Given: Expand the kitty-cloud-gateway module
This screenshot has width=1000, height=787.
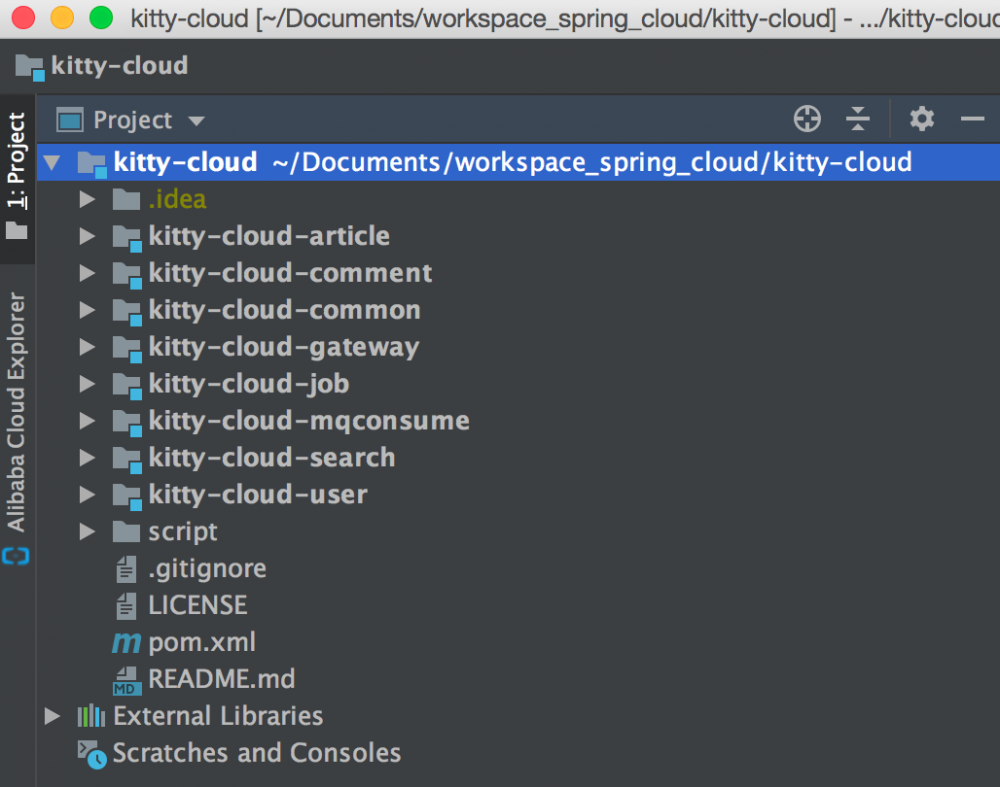Looking at the screenshot, I should click(86, 347).
